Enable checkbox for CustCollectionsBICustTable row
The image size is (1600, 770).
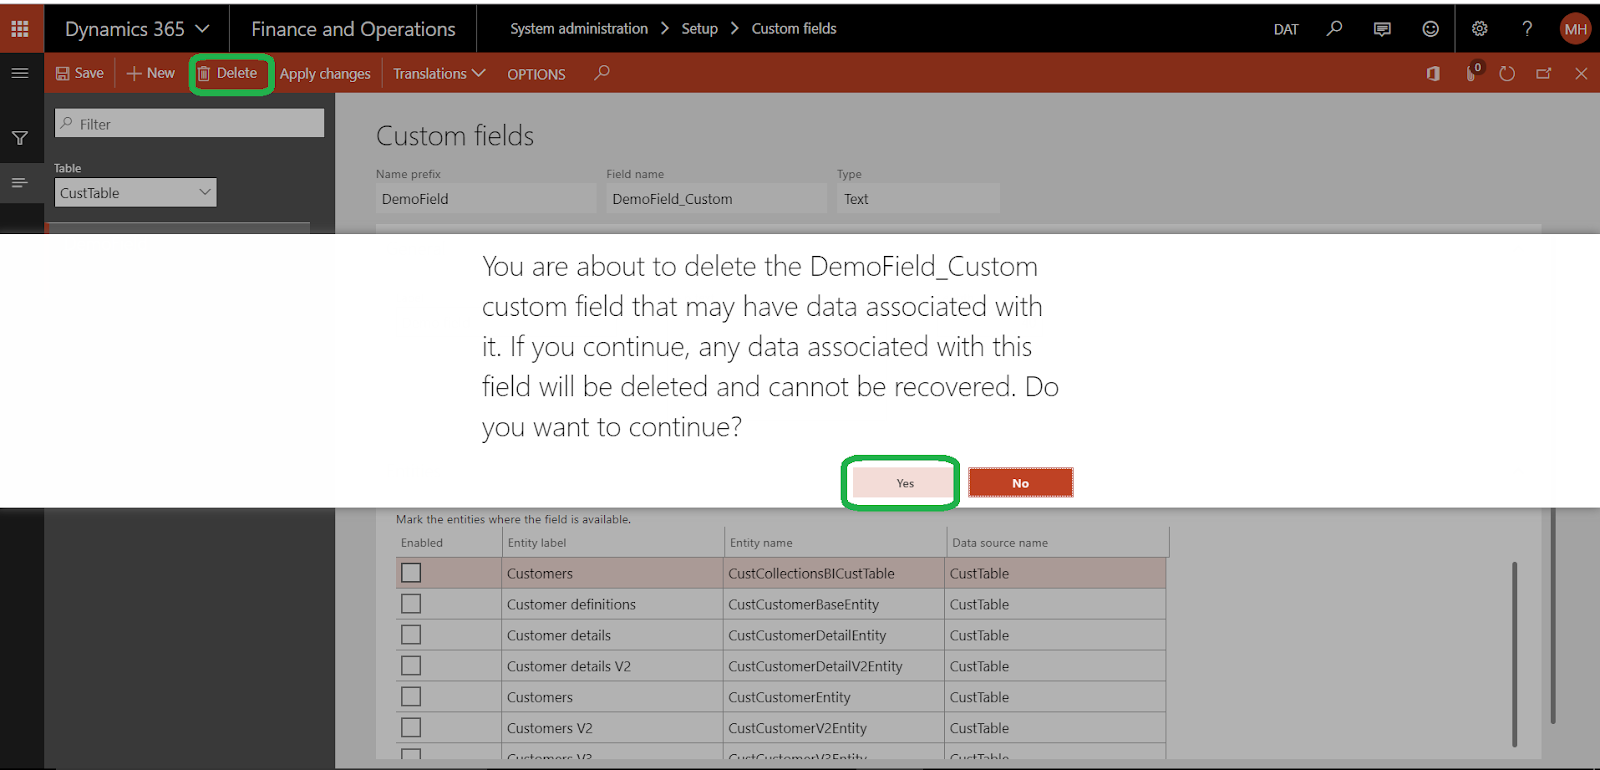tap(411, 573)
